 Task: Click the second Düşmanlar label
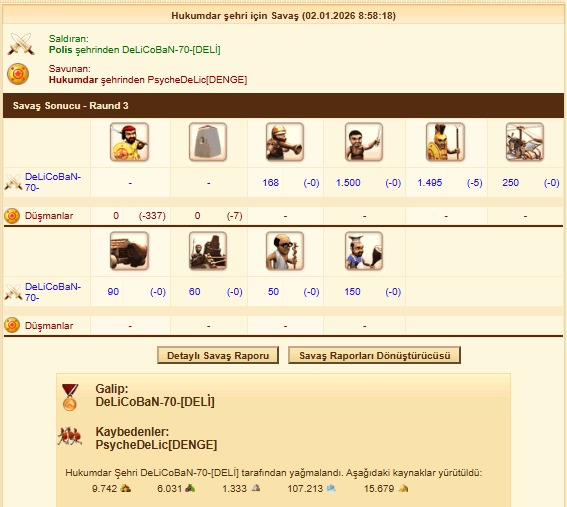[49, 326]
